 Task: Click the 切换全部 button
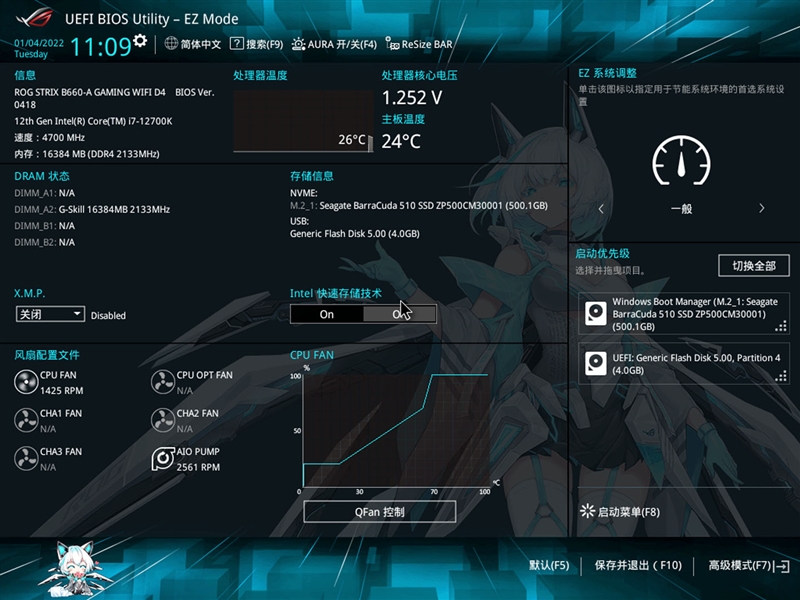click(753, 266)
